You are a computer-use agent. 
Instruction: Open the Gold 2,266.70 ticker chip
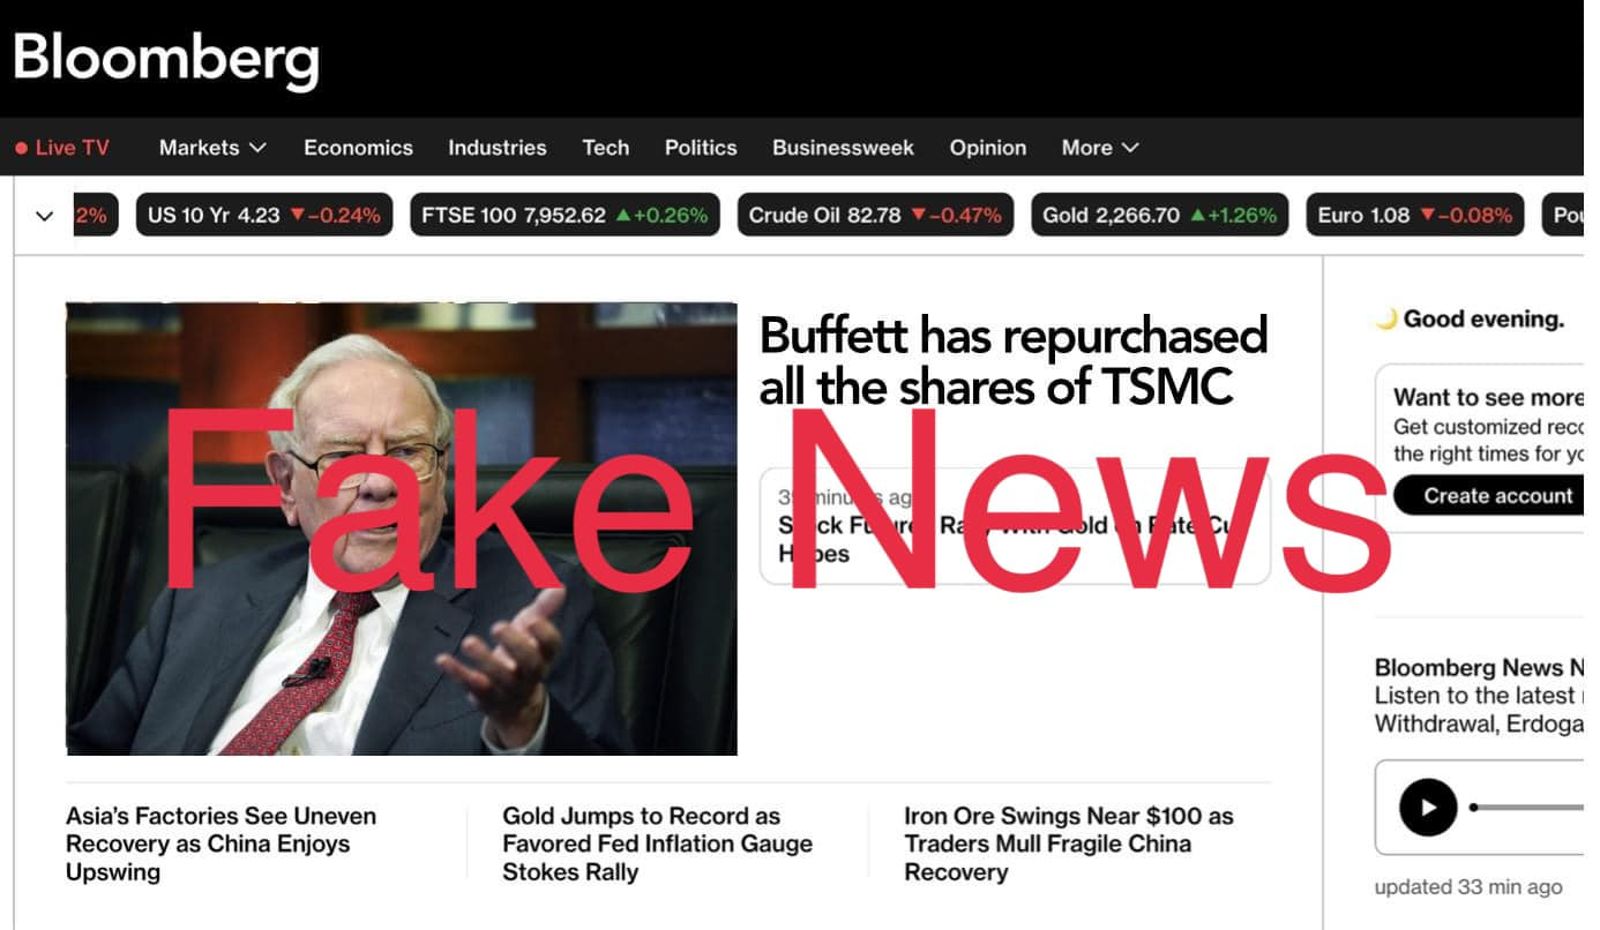pos(1159,215)
